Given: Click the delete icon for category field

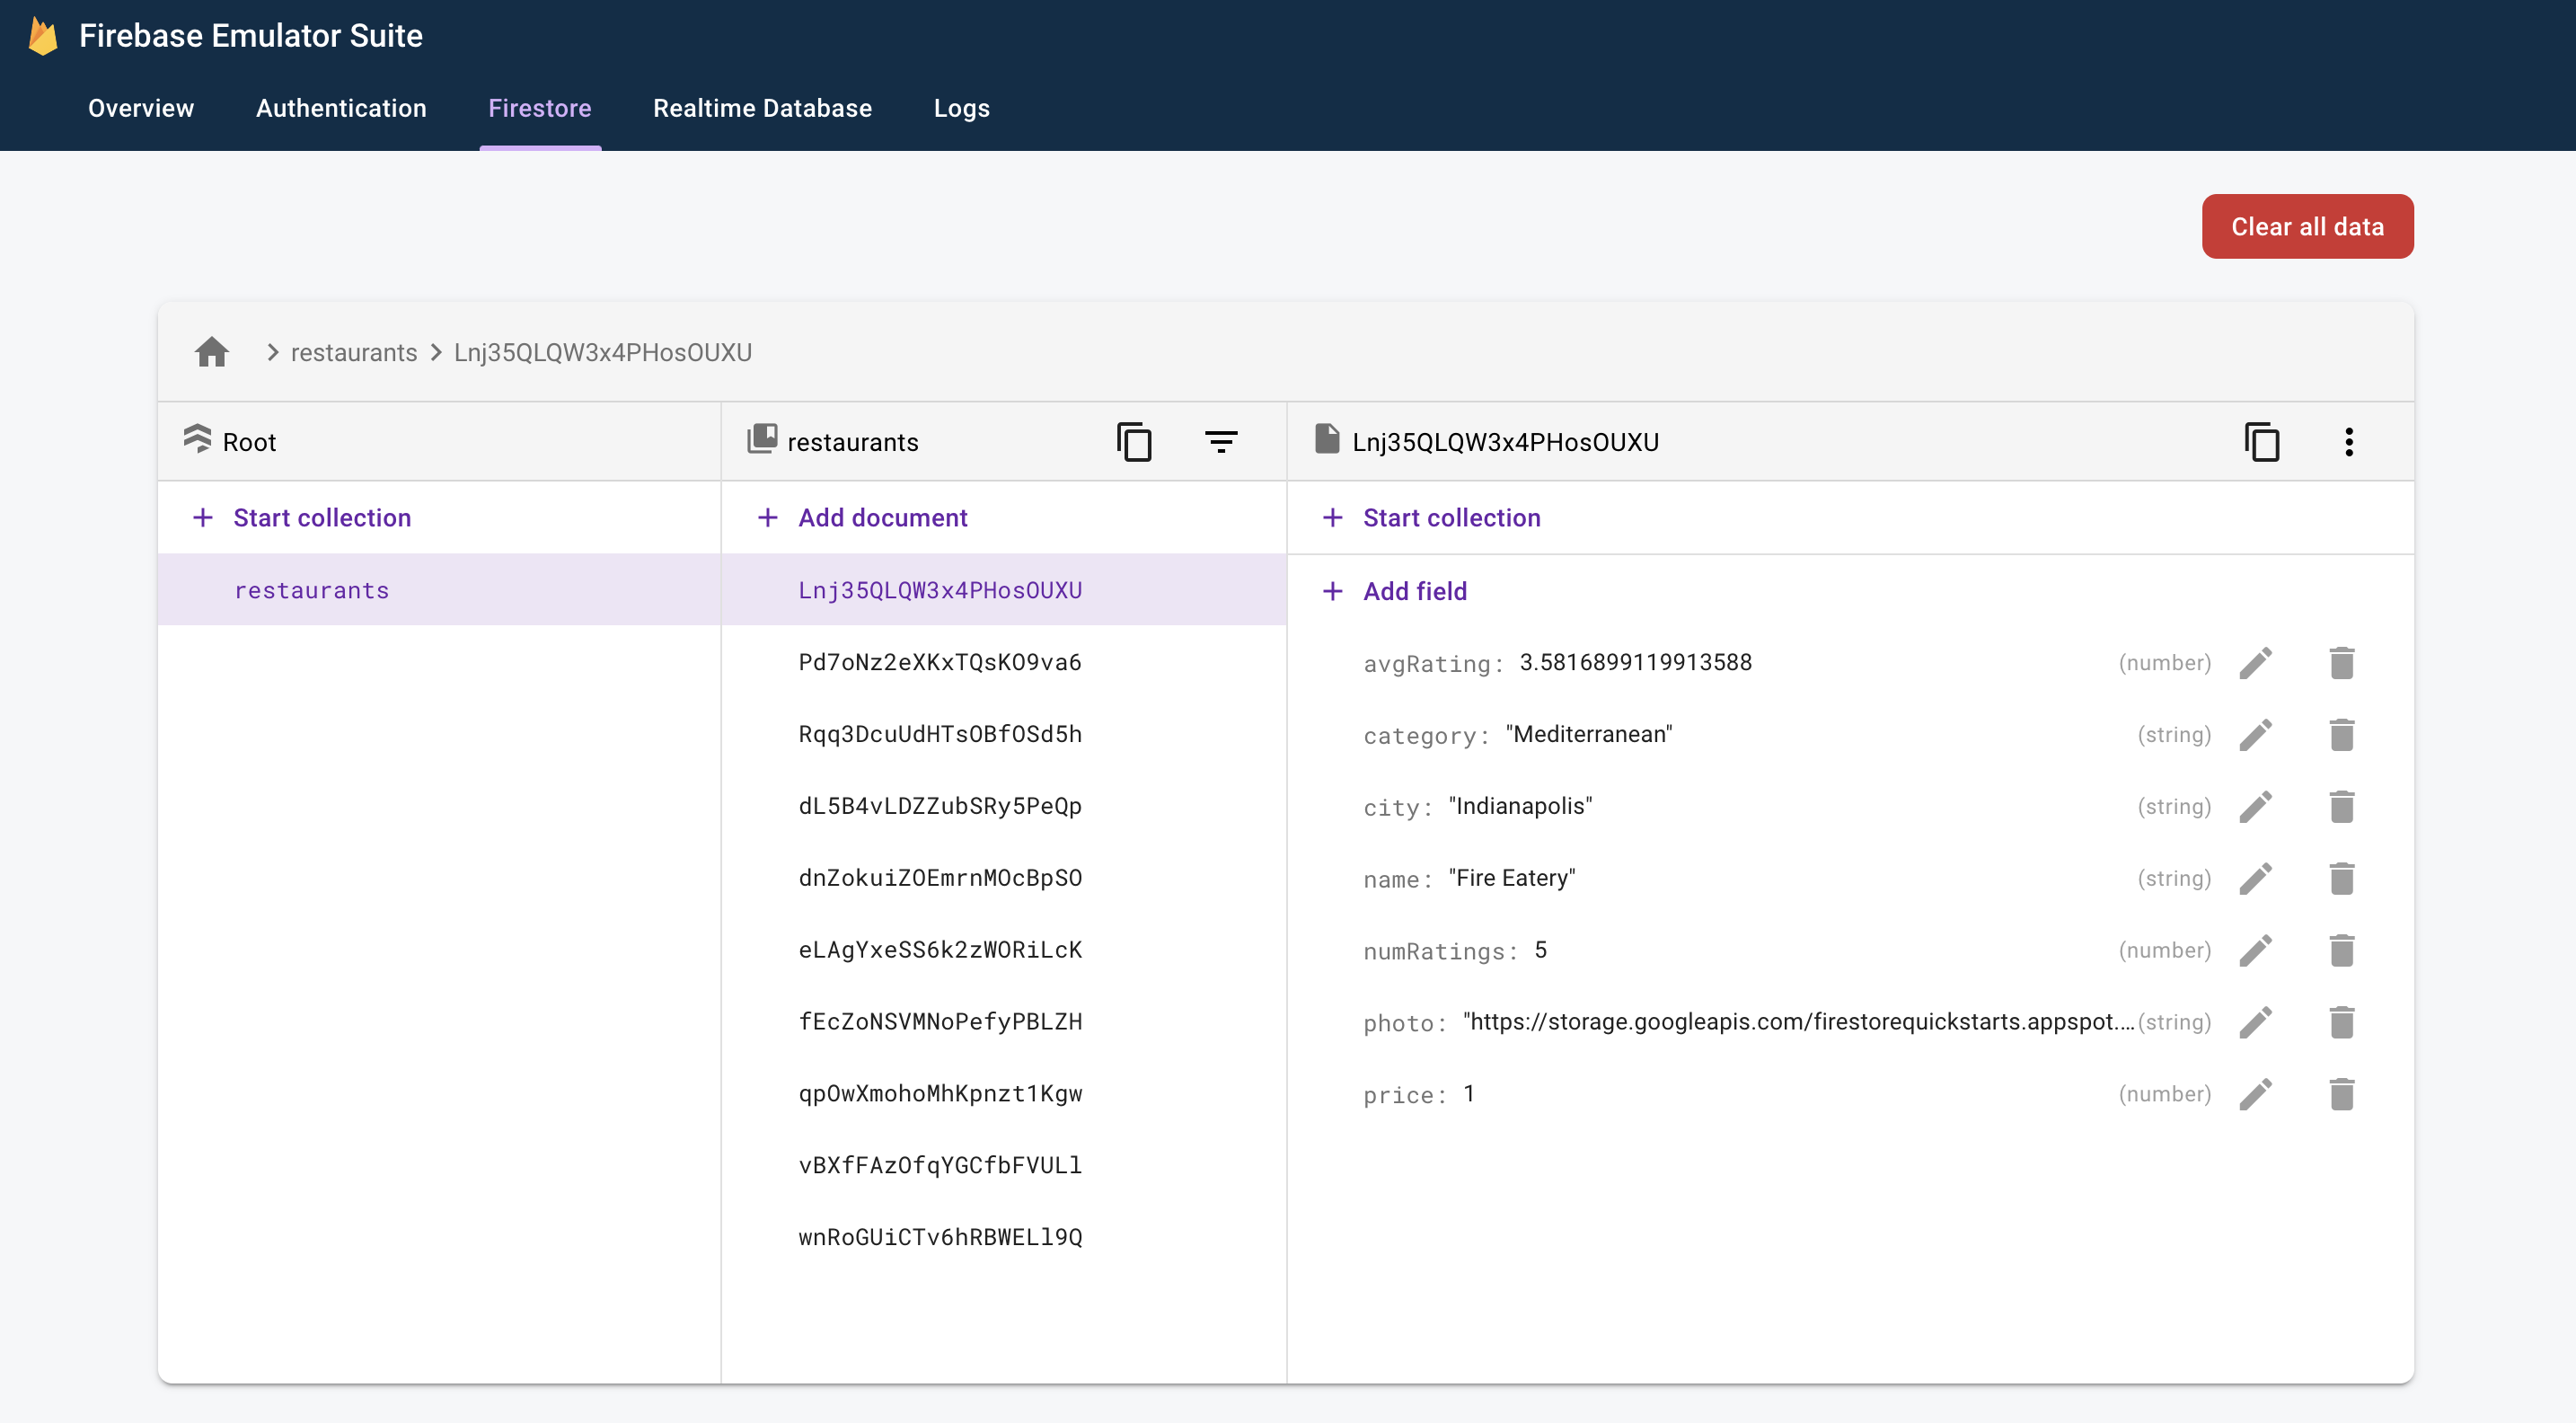Looking at the screenshot, I should point(2342,734).
